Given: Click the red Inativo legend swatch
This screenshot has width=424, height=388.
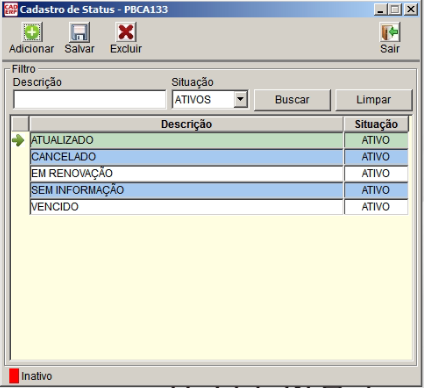Looking at the screenshot, I should tap(14, 376).
